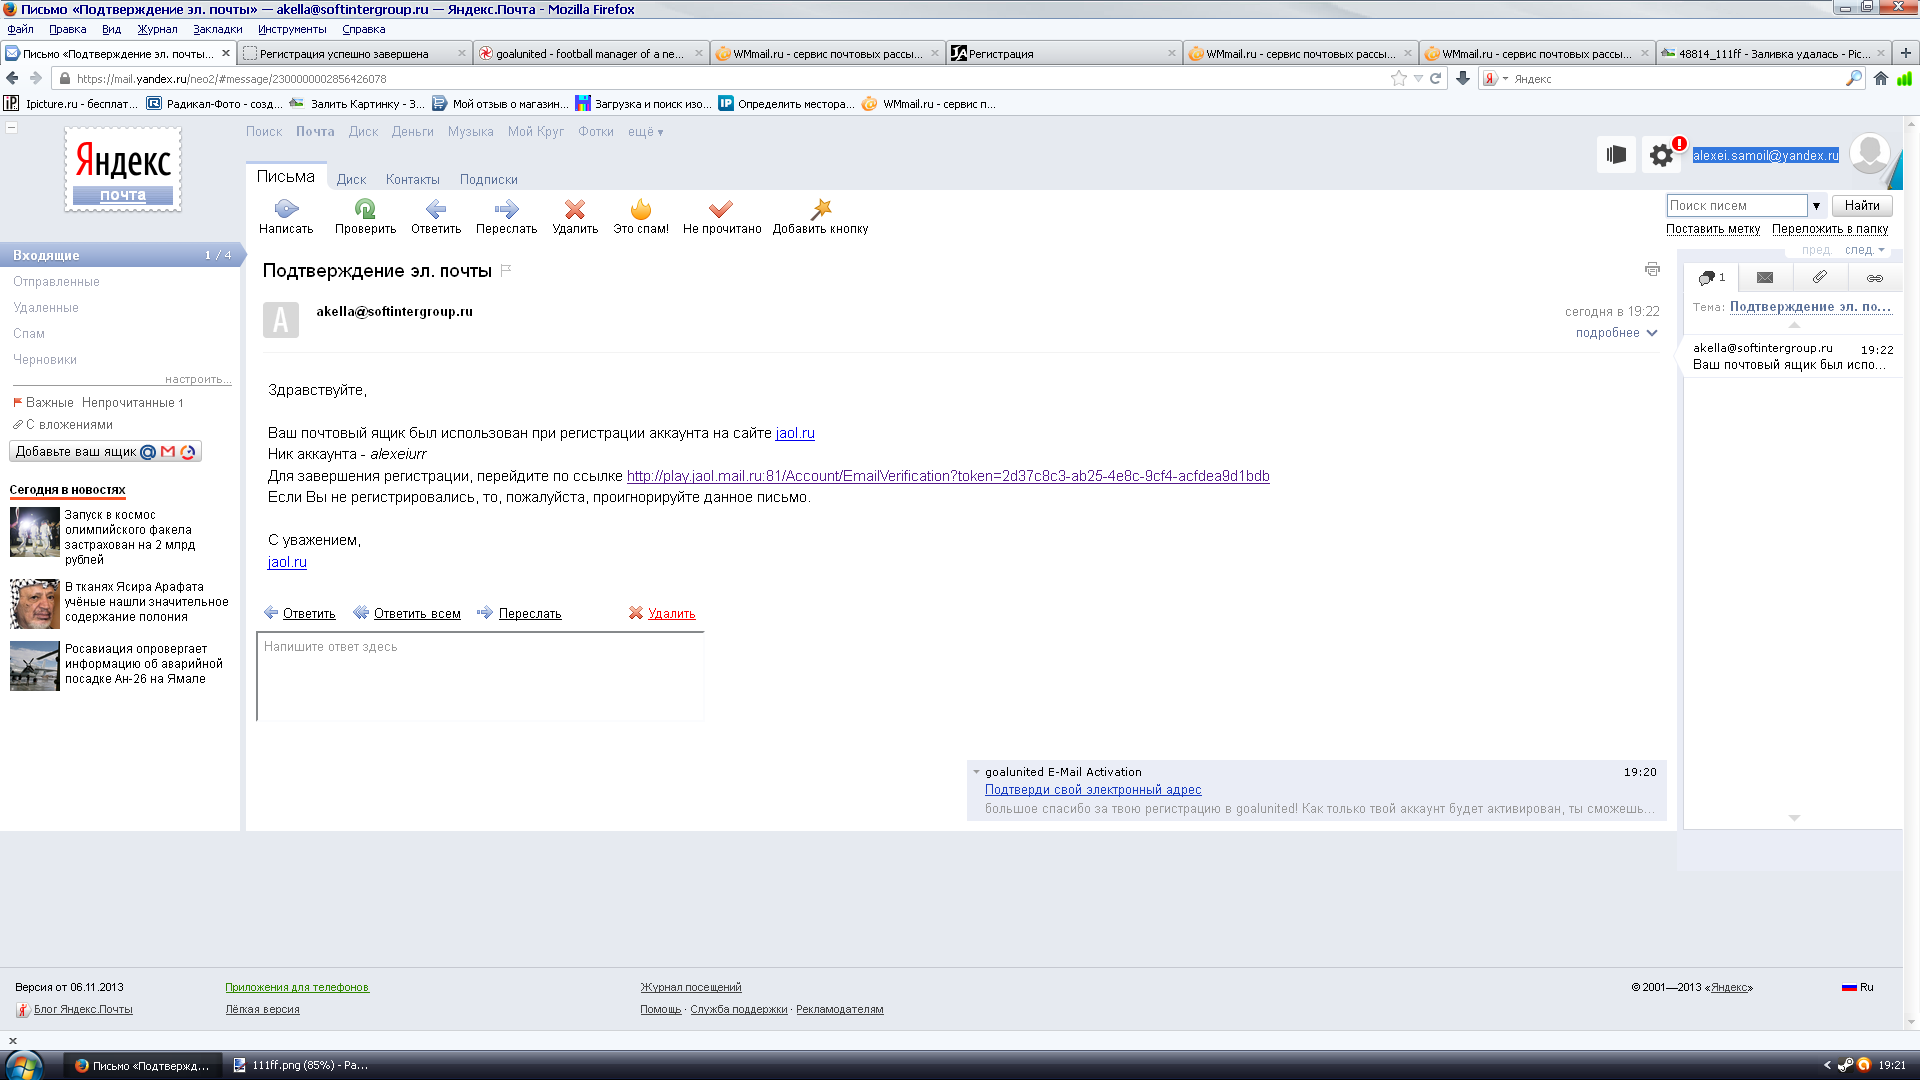Click the user avatar picture

coord(1869,154)
